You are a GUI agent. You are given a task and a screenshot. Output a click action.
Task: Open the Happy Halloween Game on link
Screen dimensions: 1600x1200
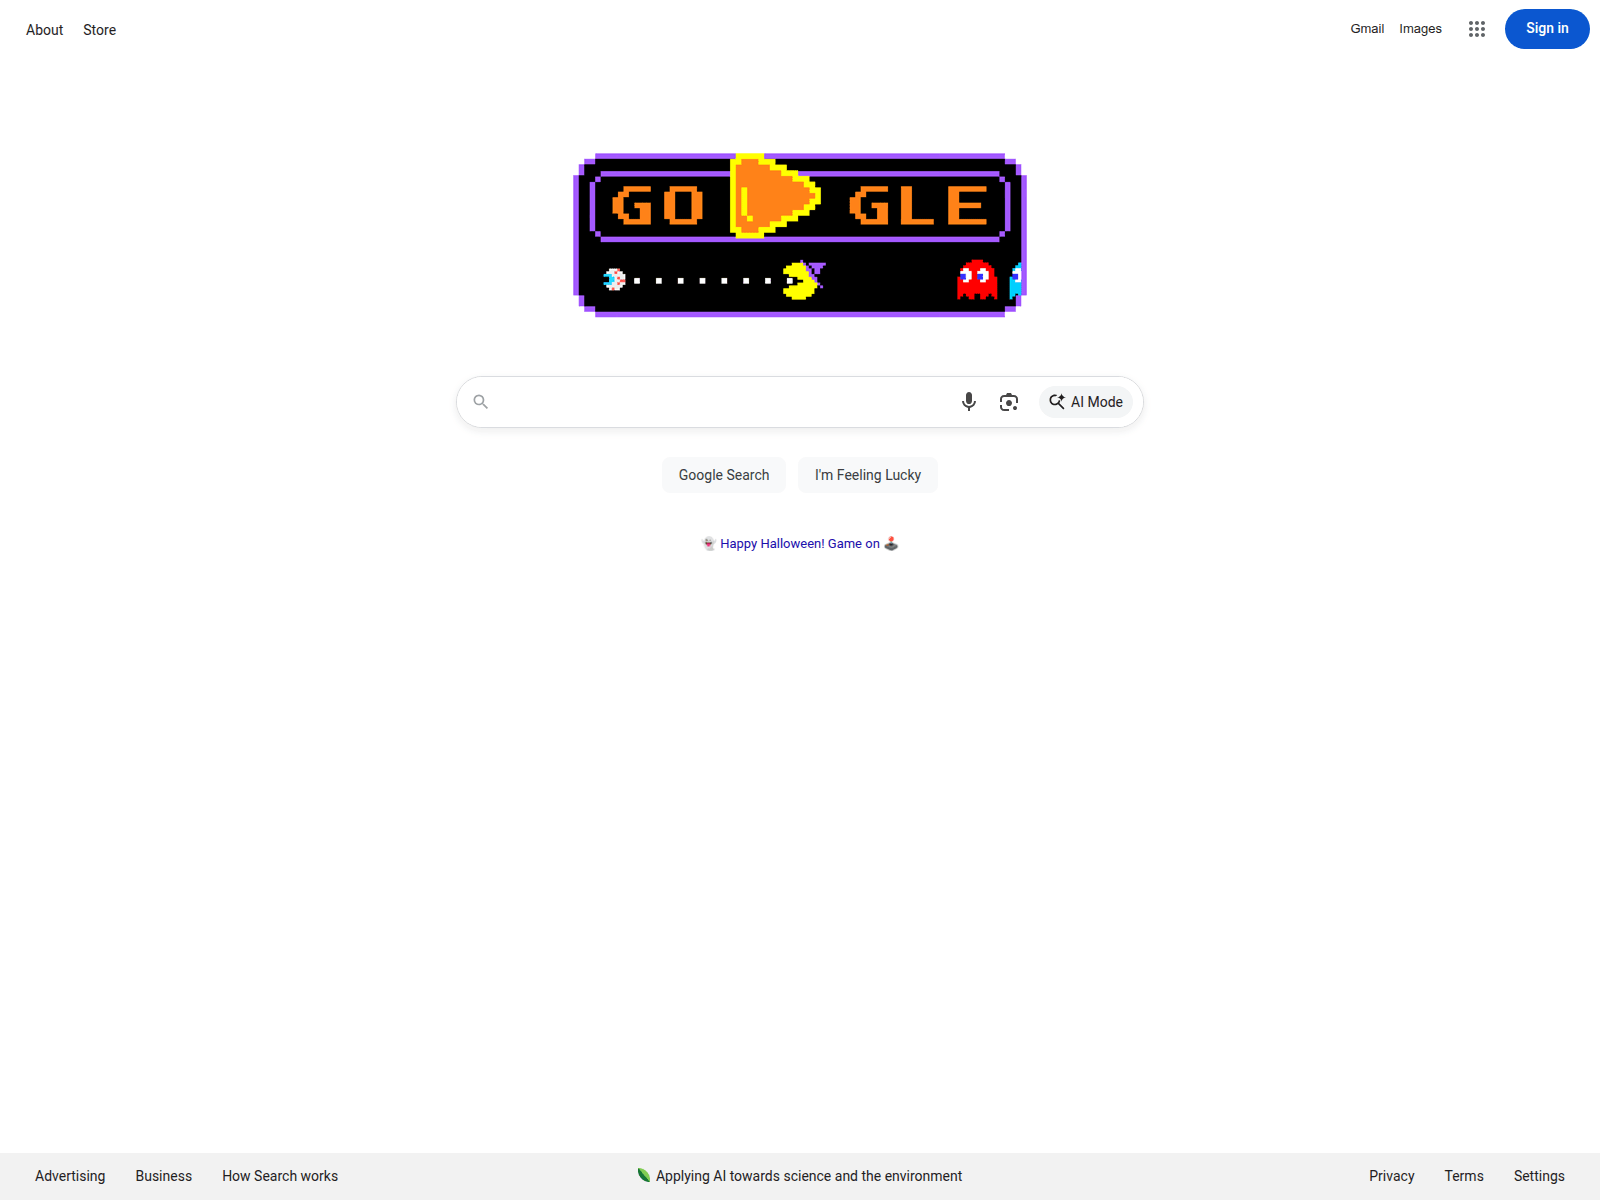coord(800,544)
